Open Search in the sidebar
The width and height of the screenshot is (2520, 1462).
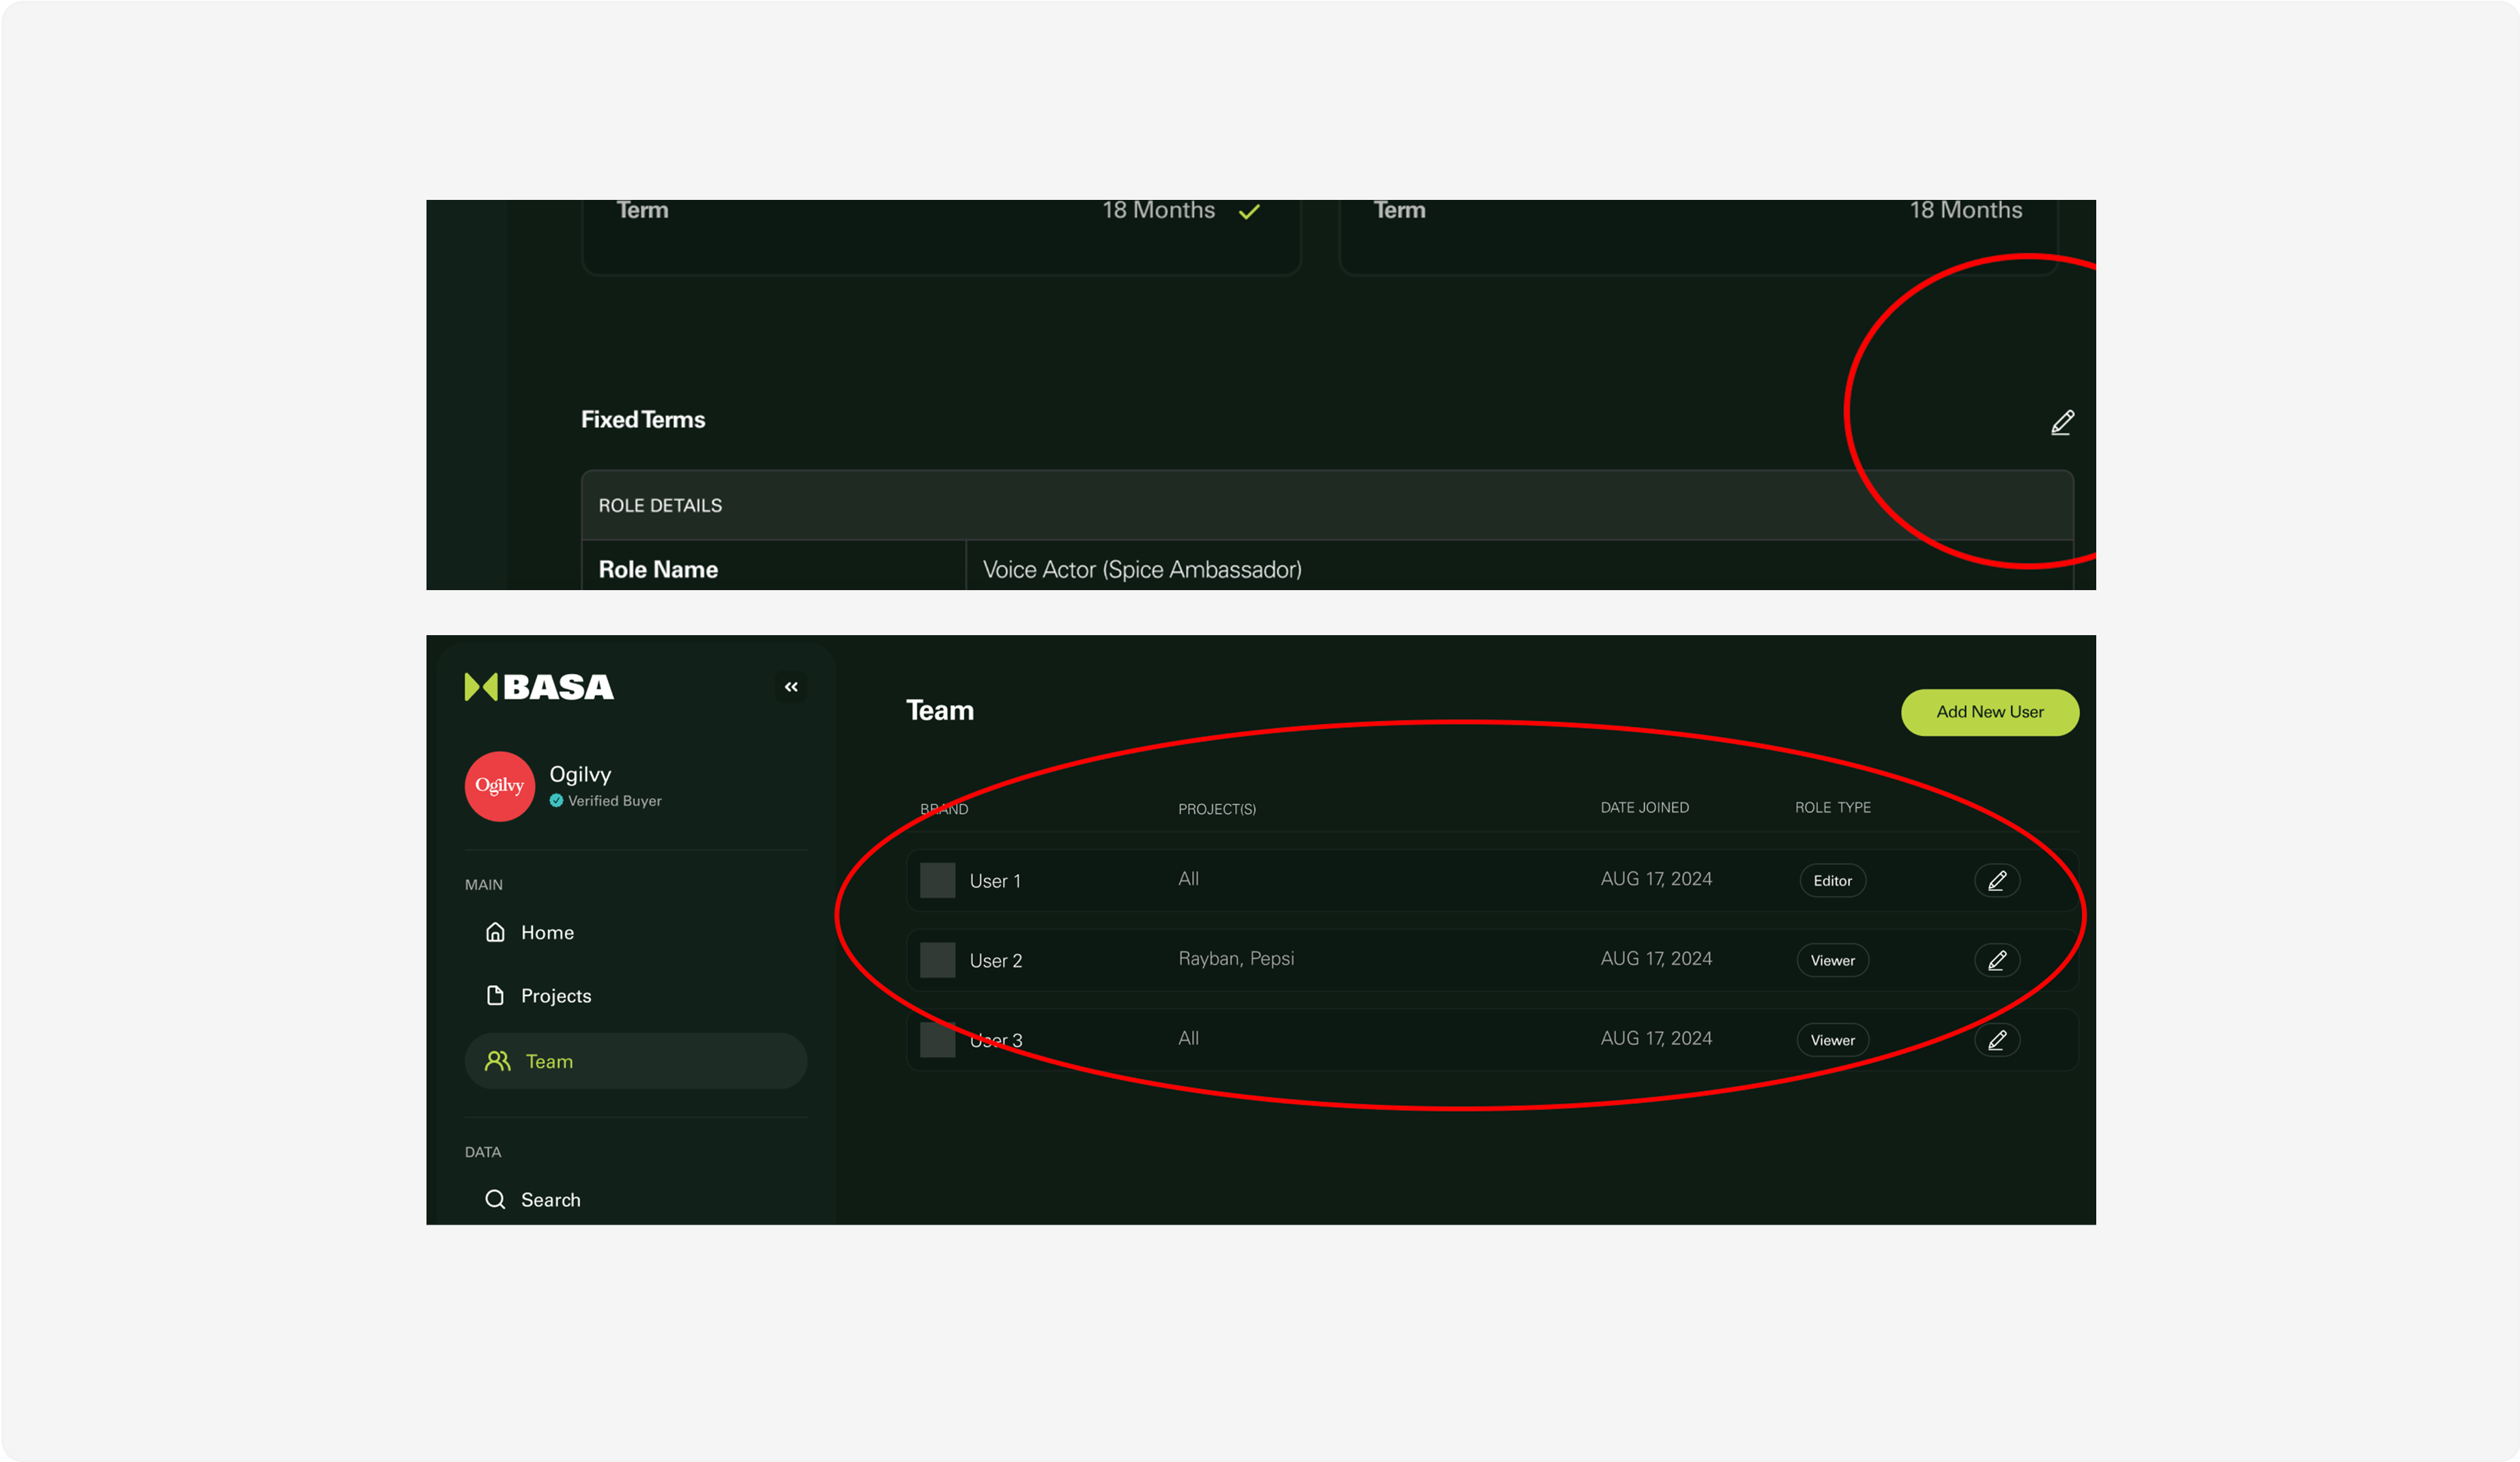(x=549, y=1199)
